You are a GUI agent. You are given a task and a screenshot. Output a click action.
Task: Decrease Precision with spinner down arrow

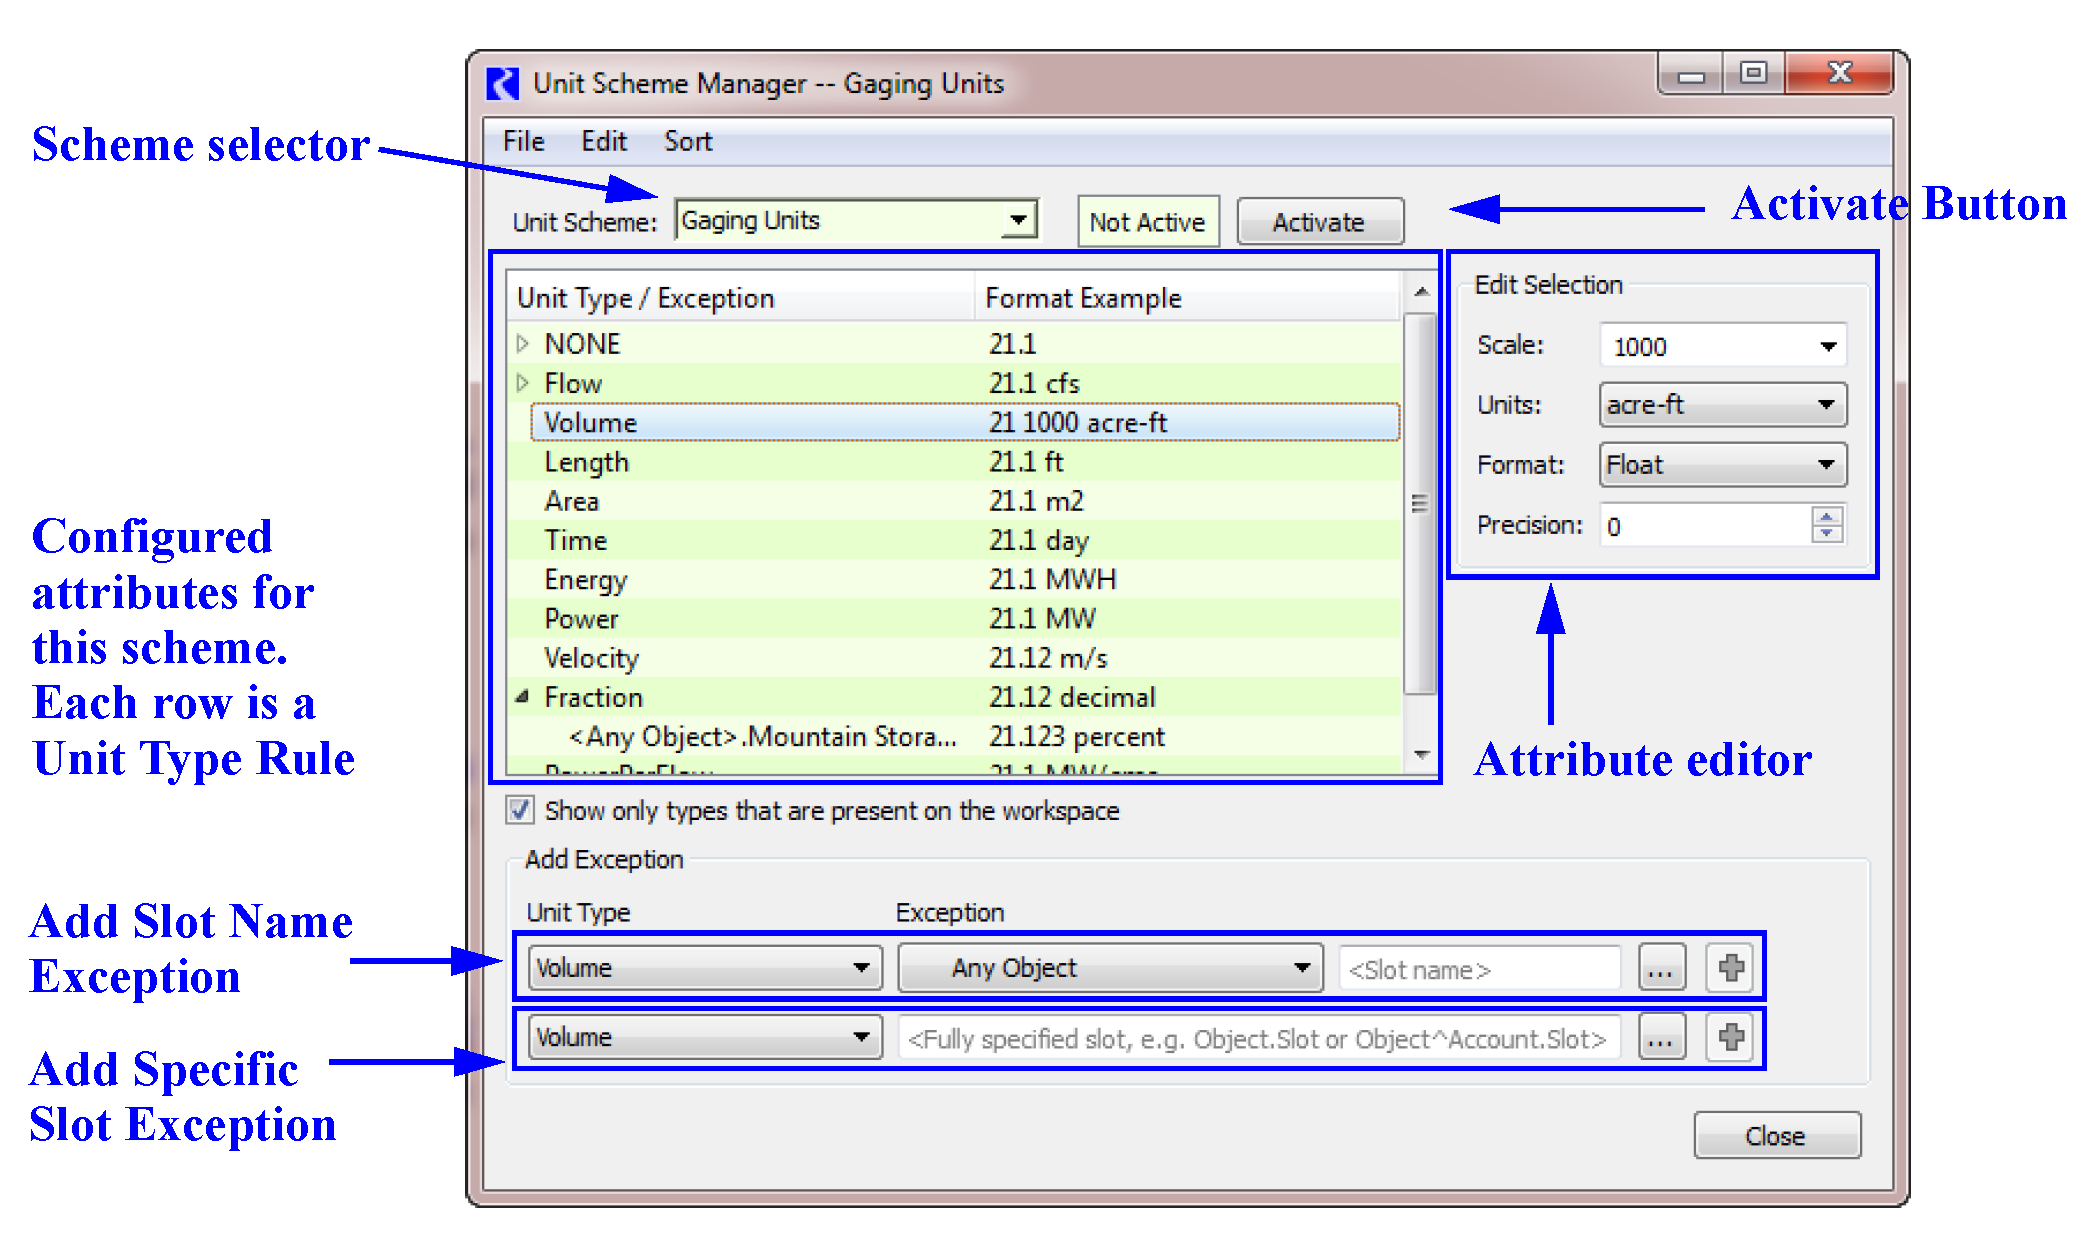click(x=1827, y=533)
